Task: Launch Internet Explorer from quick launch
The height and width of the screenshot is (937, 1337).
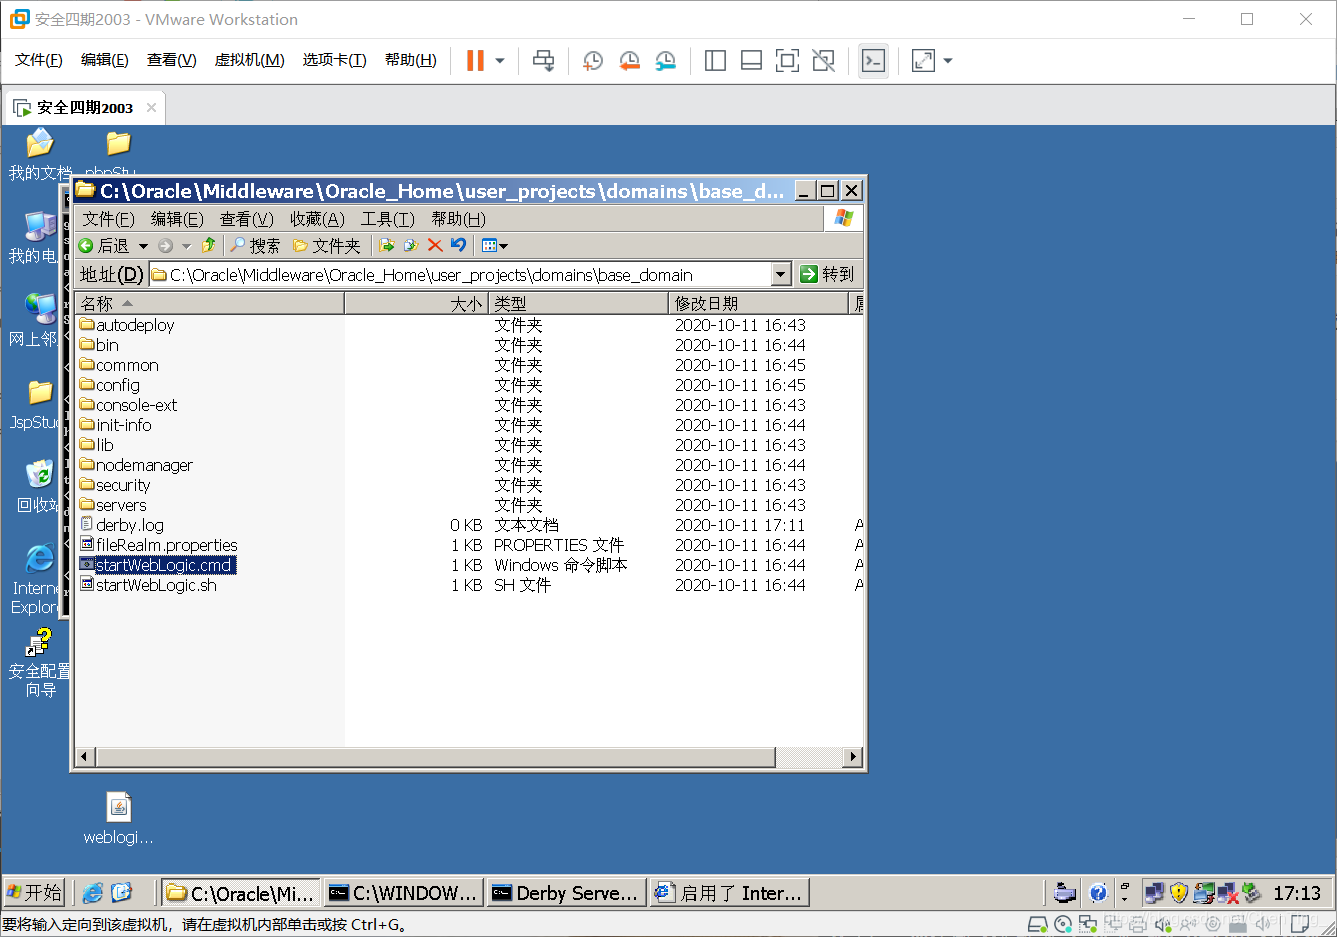Action: point(93,892)
